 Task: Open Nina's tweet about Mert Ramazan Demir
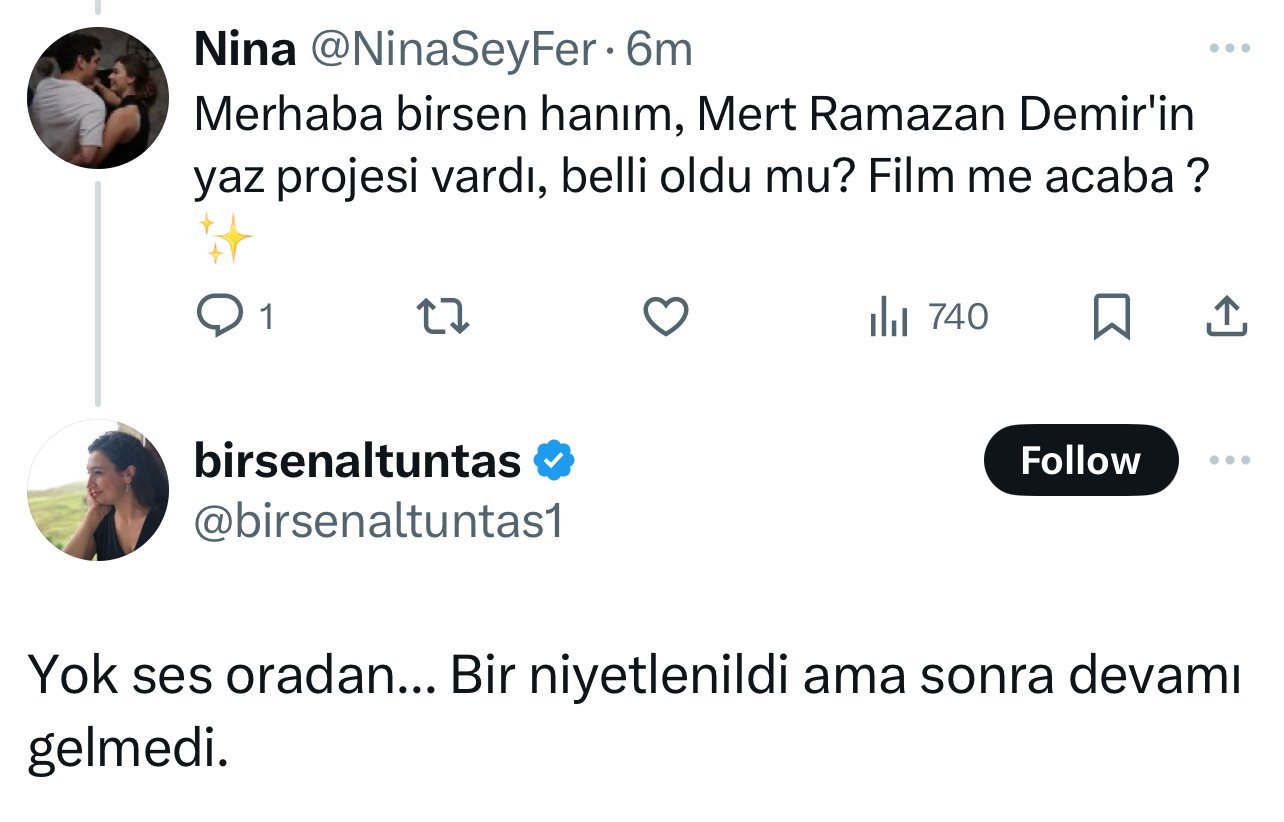(x=694, y=146)
